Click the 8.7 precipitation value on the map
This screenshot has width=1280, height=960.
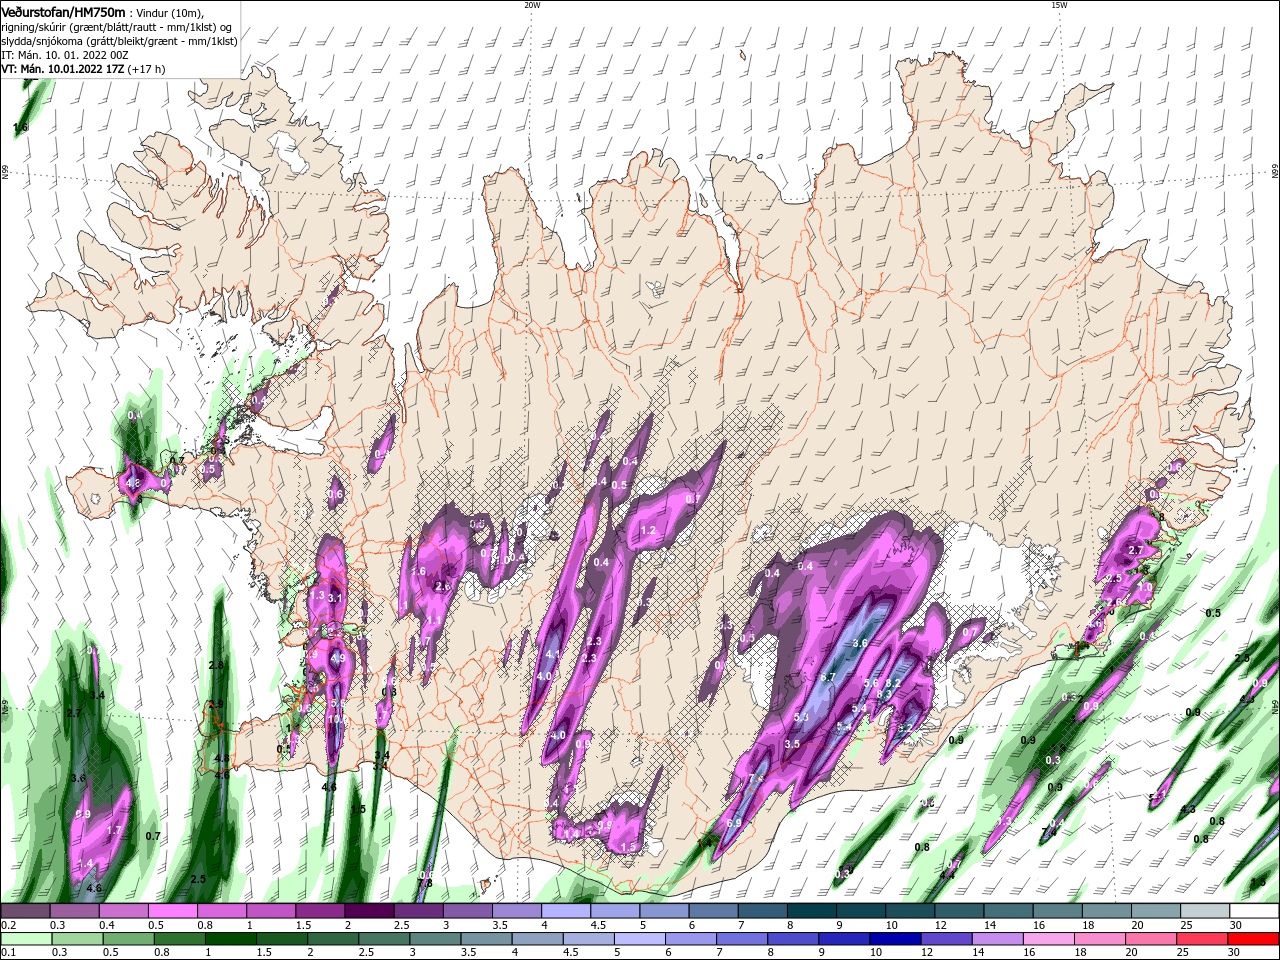tap(827, 677)
